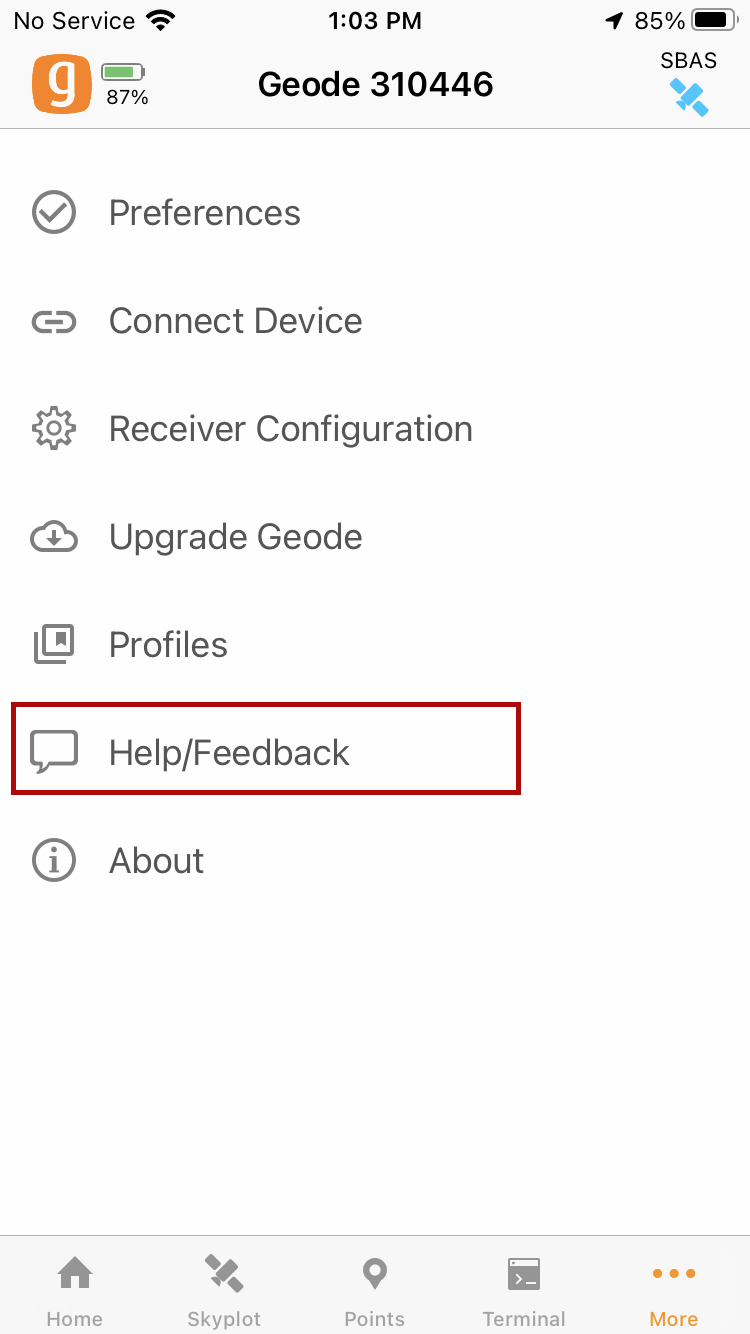
Task: Open the Help/Feedback entry
Action: point(229,753)
